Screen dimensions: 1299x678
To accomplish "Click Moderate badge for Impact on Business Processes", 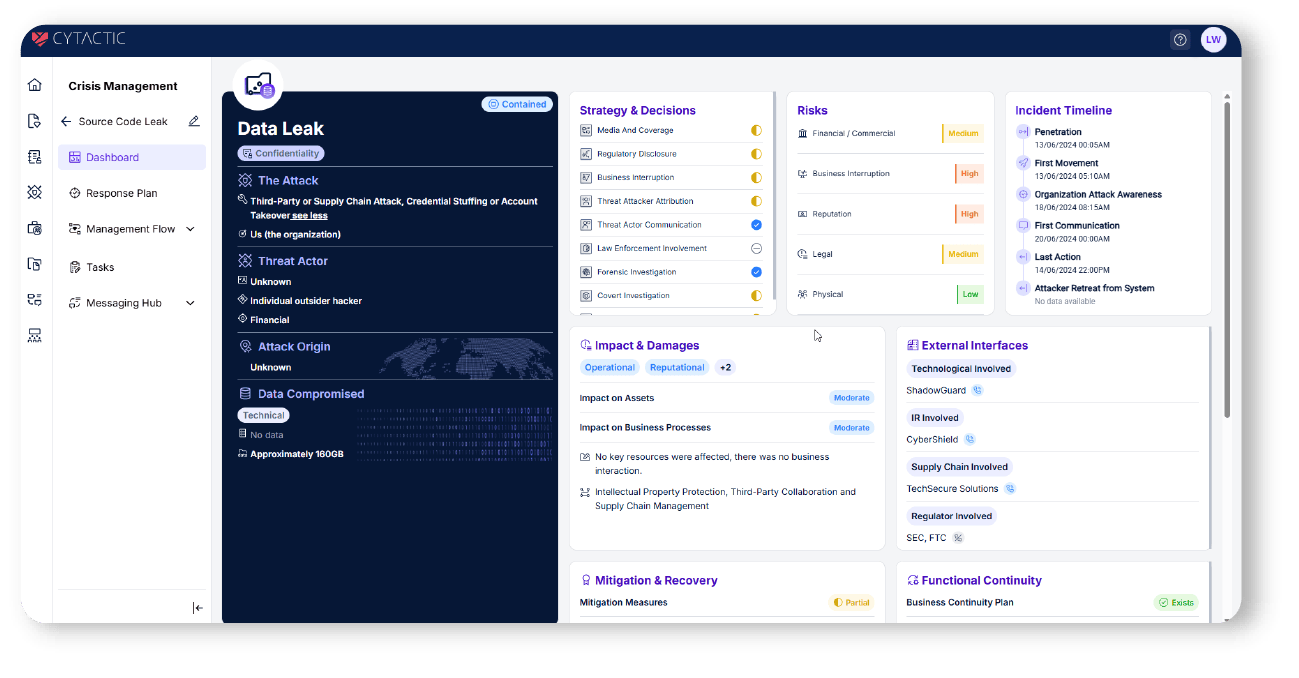I will click(852, 427).
